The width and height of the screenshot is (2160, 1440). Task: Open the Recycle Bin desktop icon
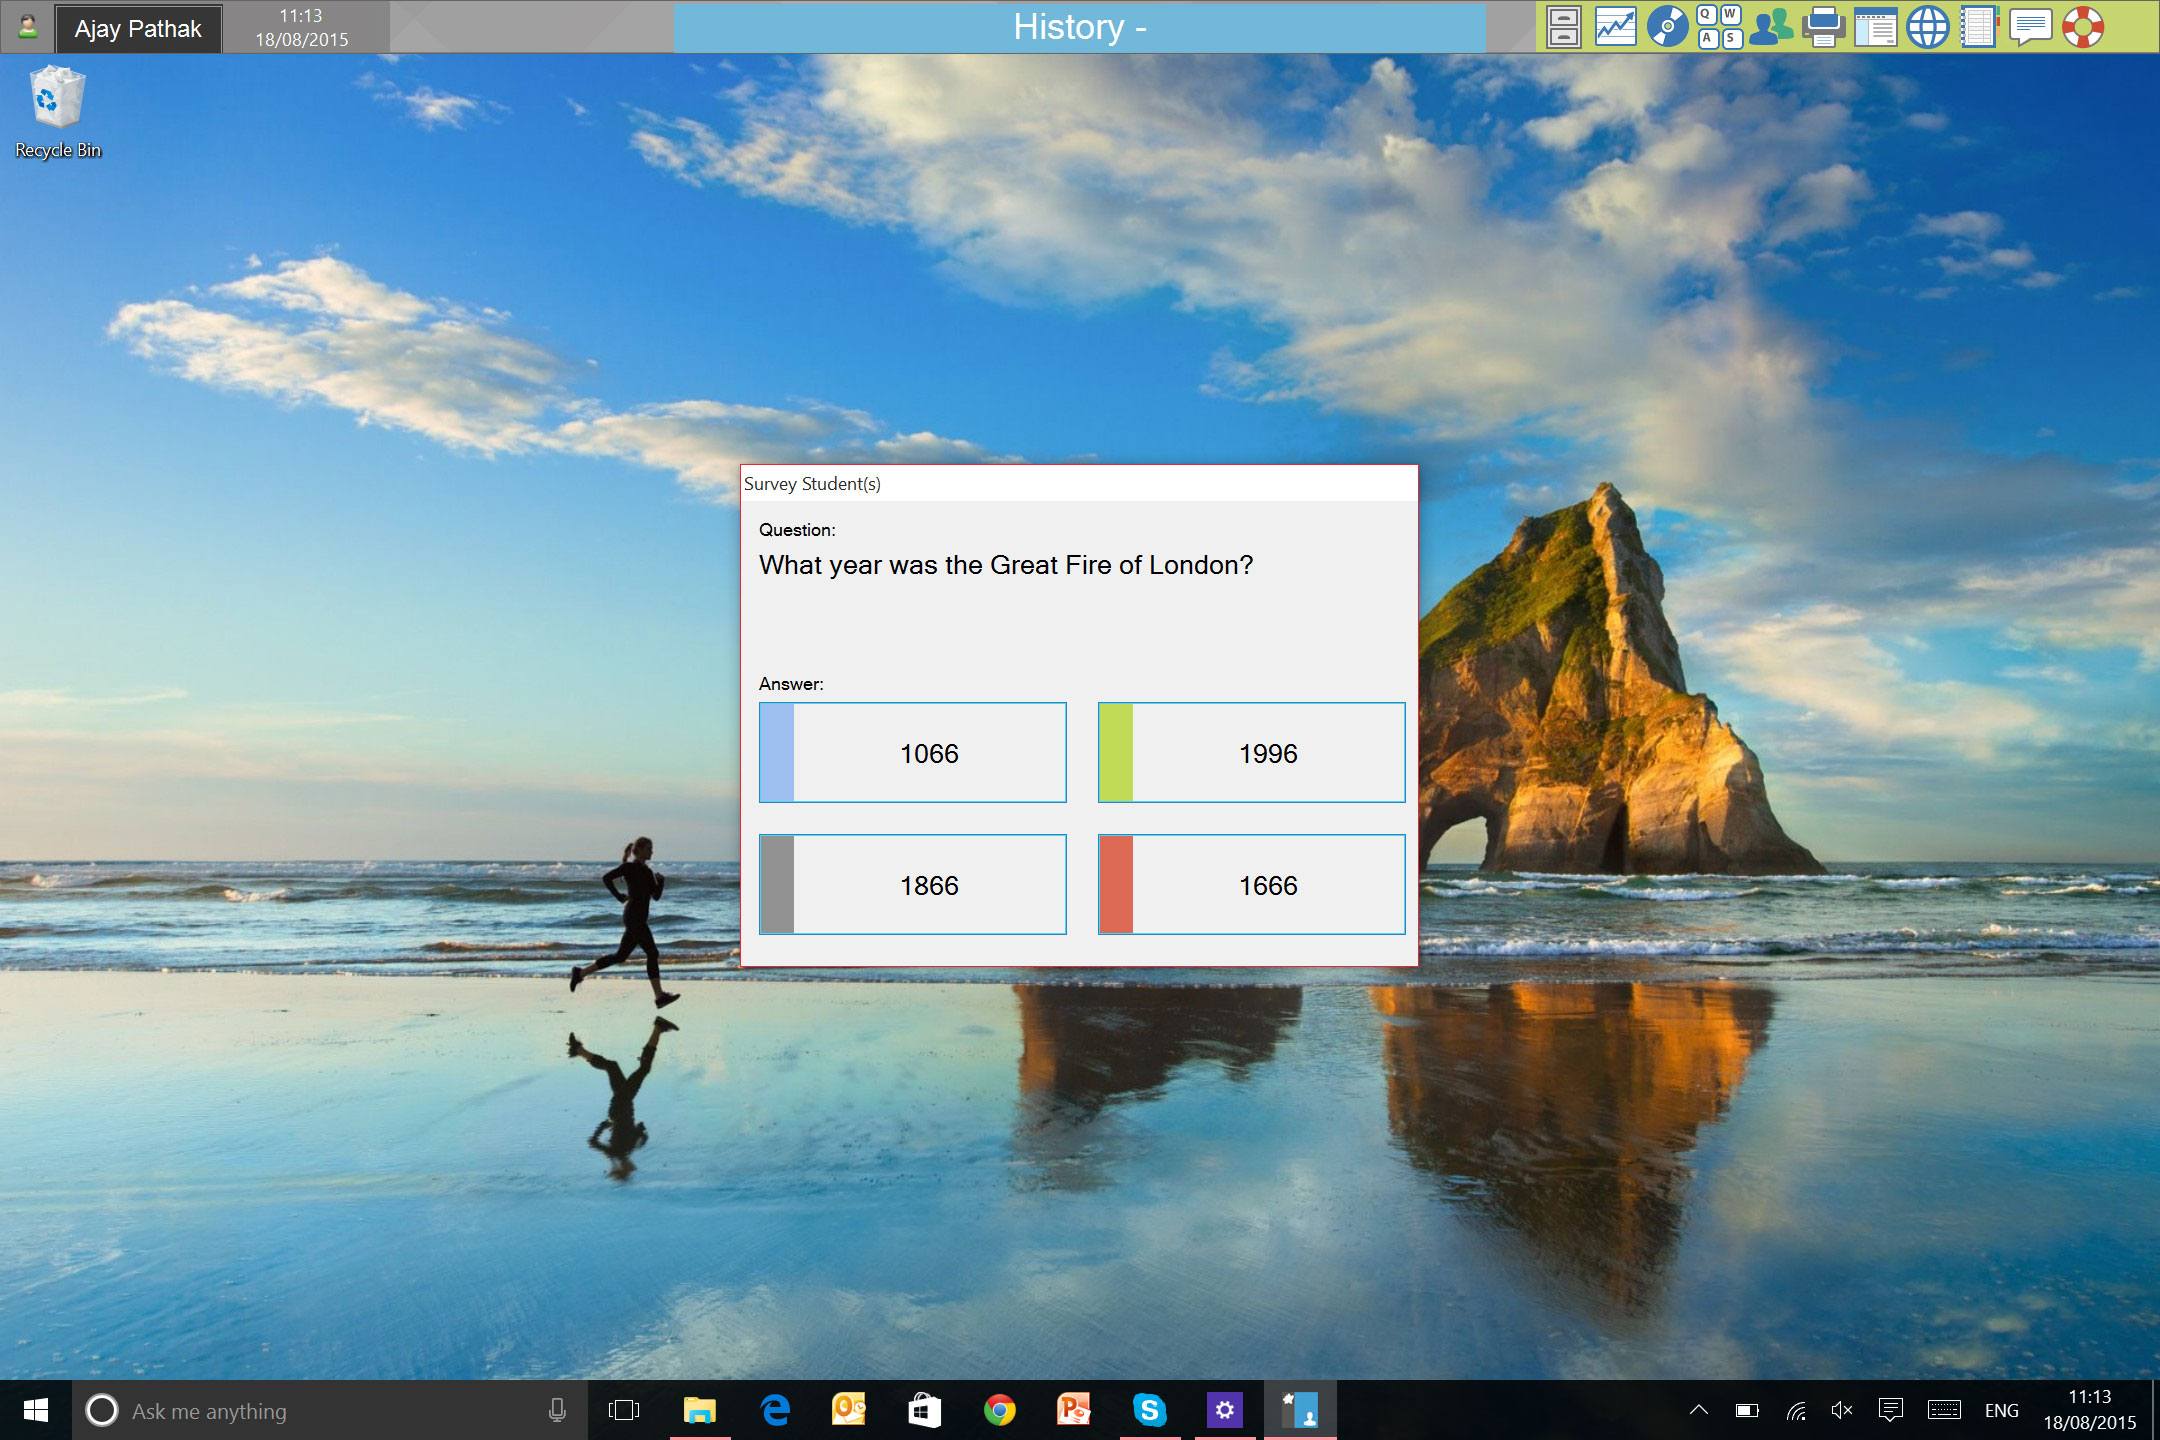[x=58, y=112]
